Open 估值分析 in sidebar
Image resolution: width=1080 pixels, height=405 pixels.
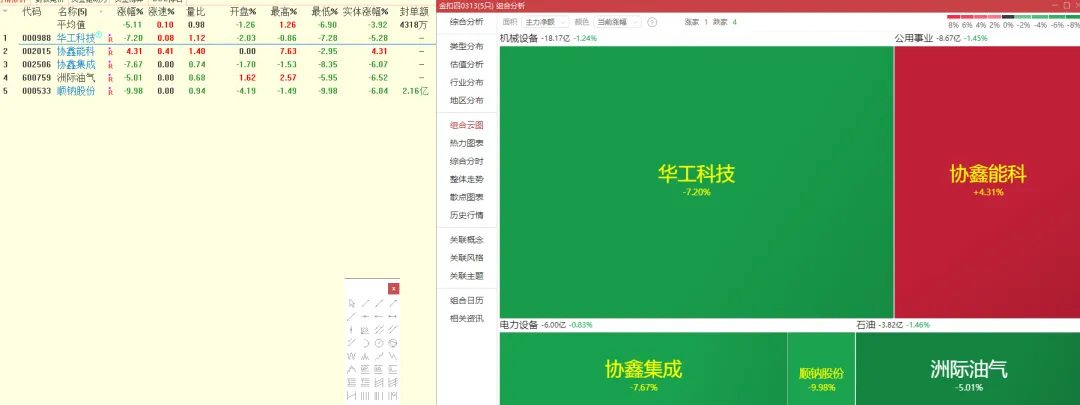(x=466, y=65)
